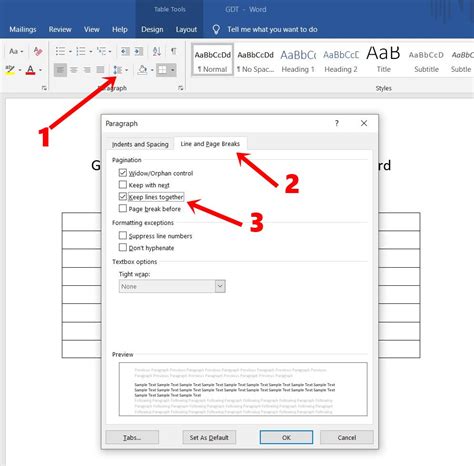Enable Suppress line numbers checkbox
The width and height of the screenshot is (474, 466).
click(123, 236)
